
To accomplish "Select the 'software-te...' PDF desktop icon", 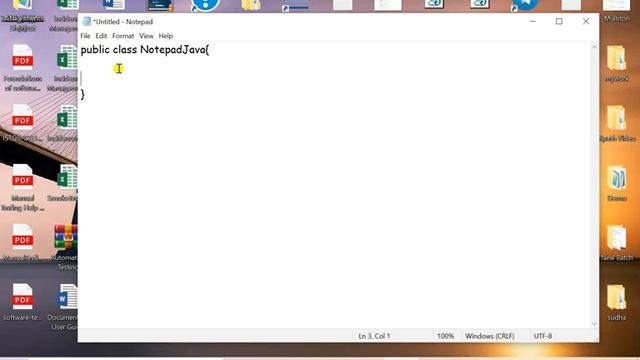I will 22,302.
